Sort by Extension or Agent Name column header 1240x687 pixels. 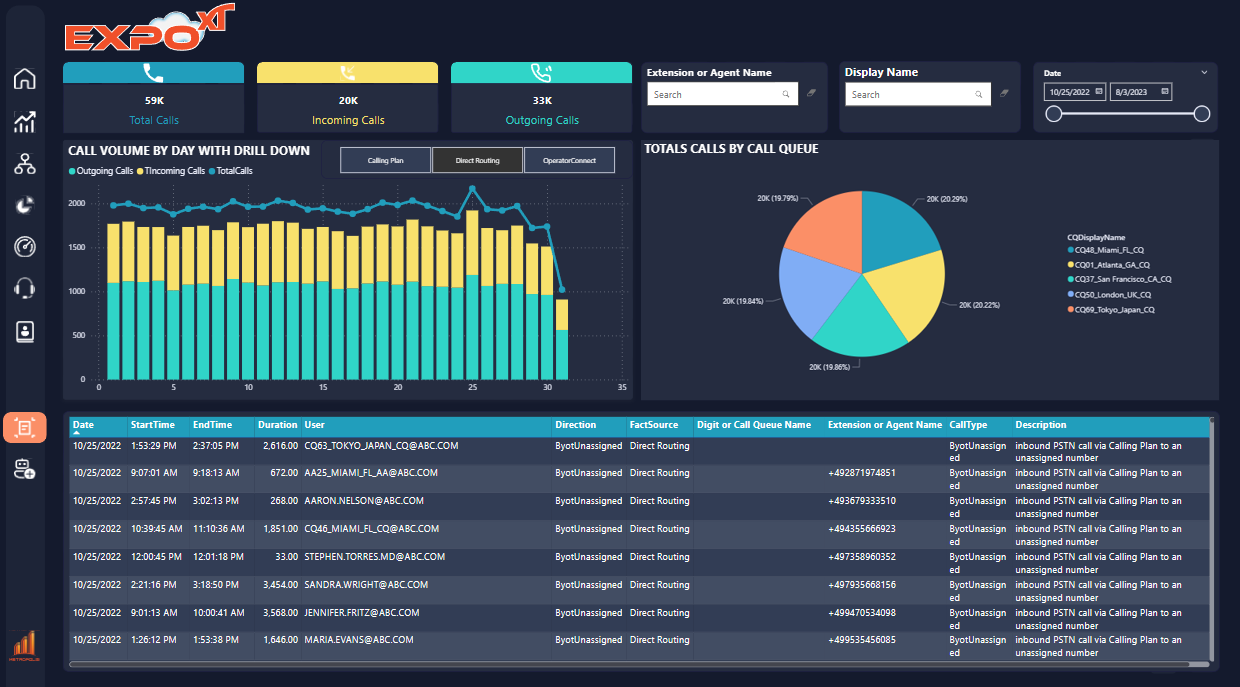(x=885, y=425)
